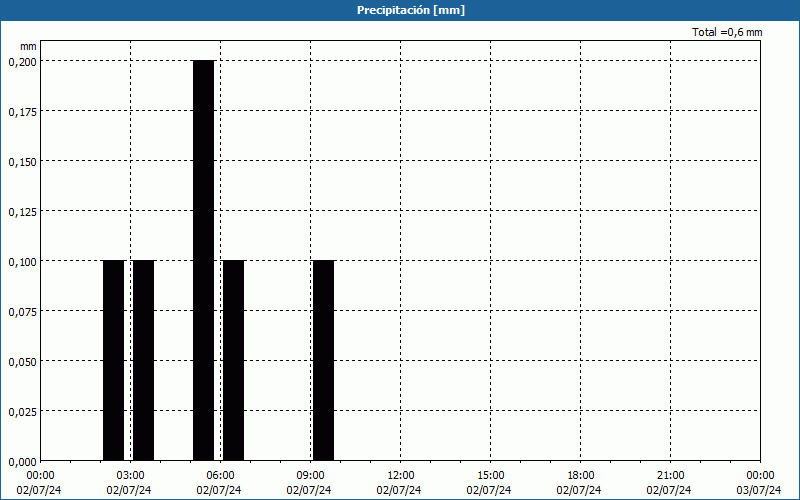
Task: Click the Precipitación [mm] chart title
Action: 411,10
